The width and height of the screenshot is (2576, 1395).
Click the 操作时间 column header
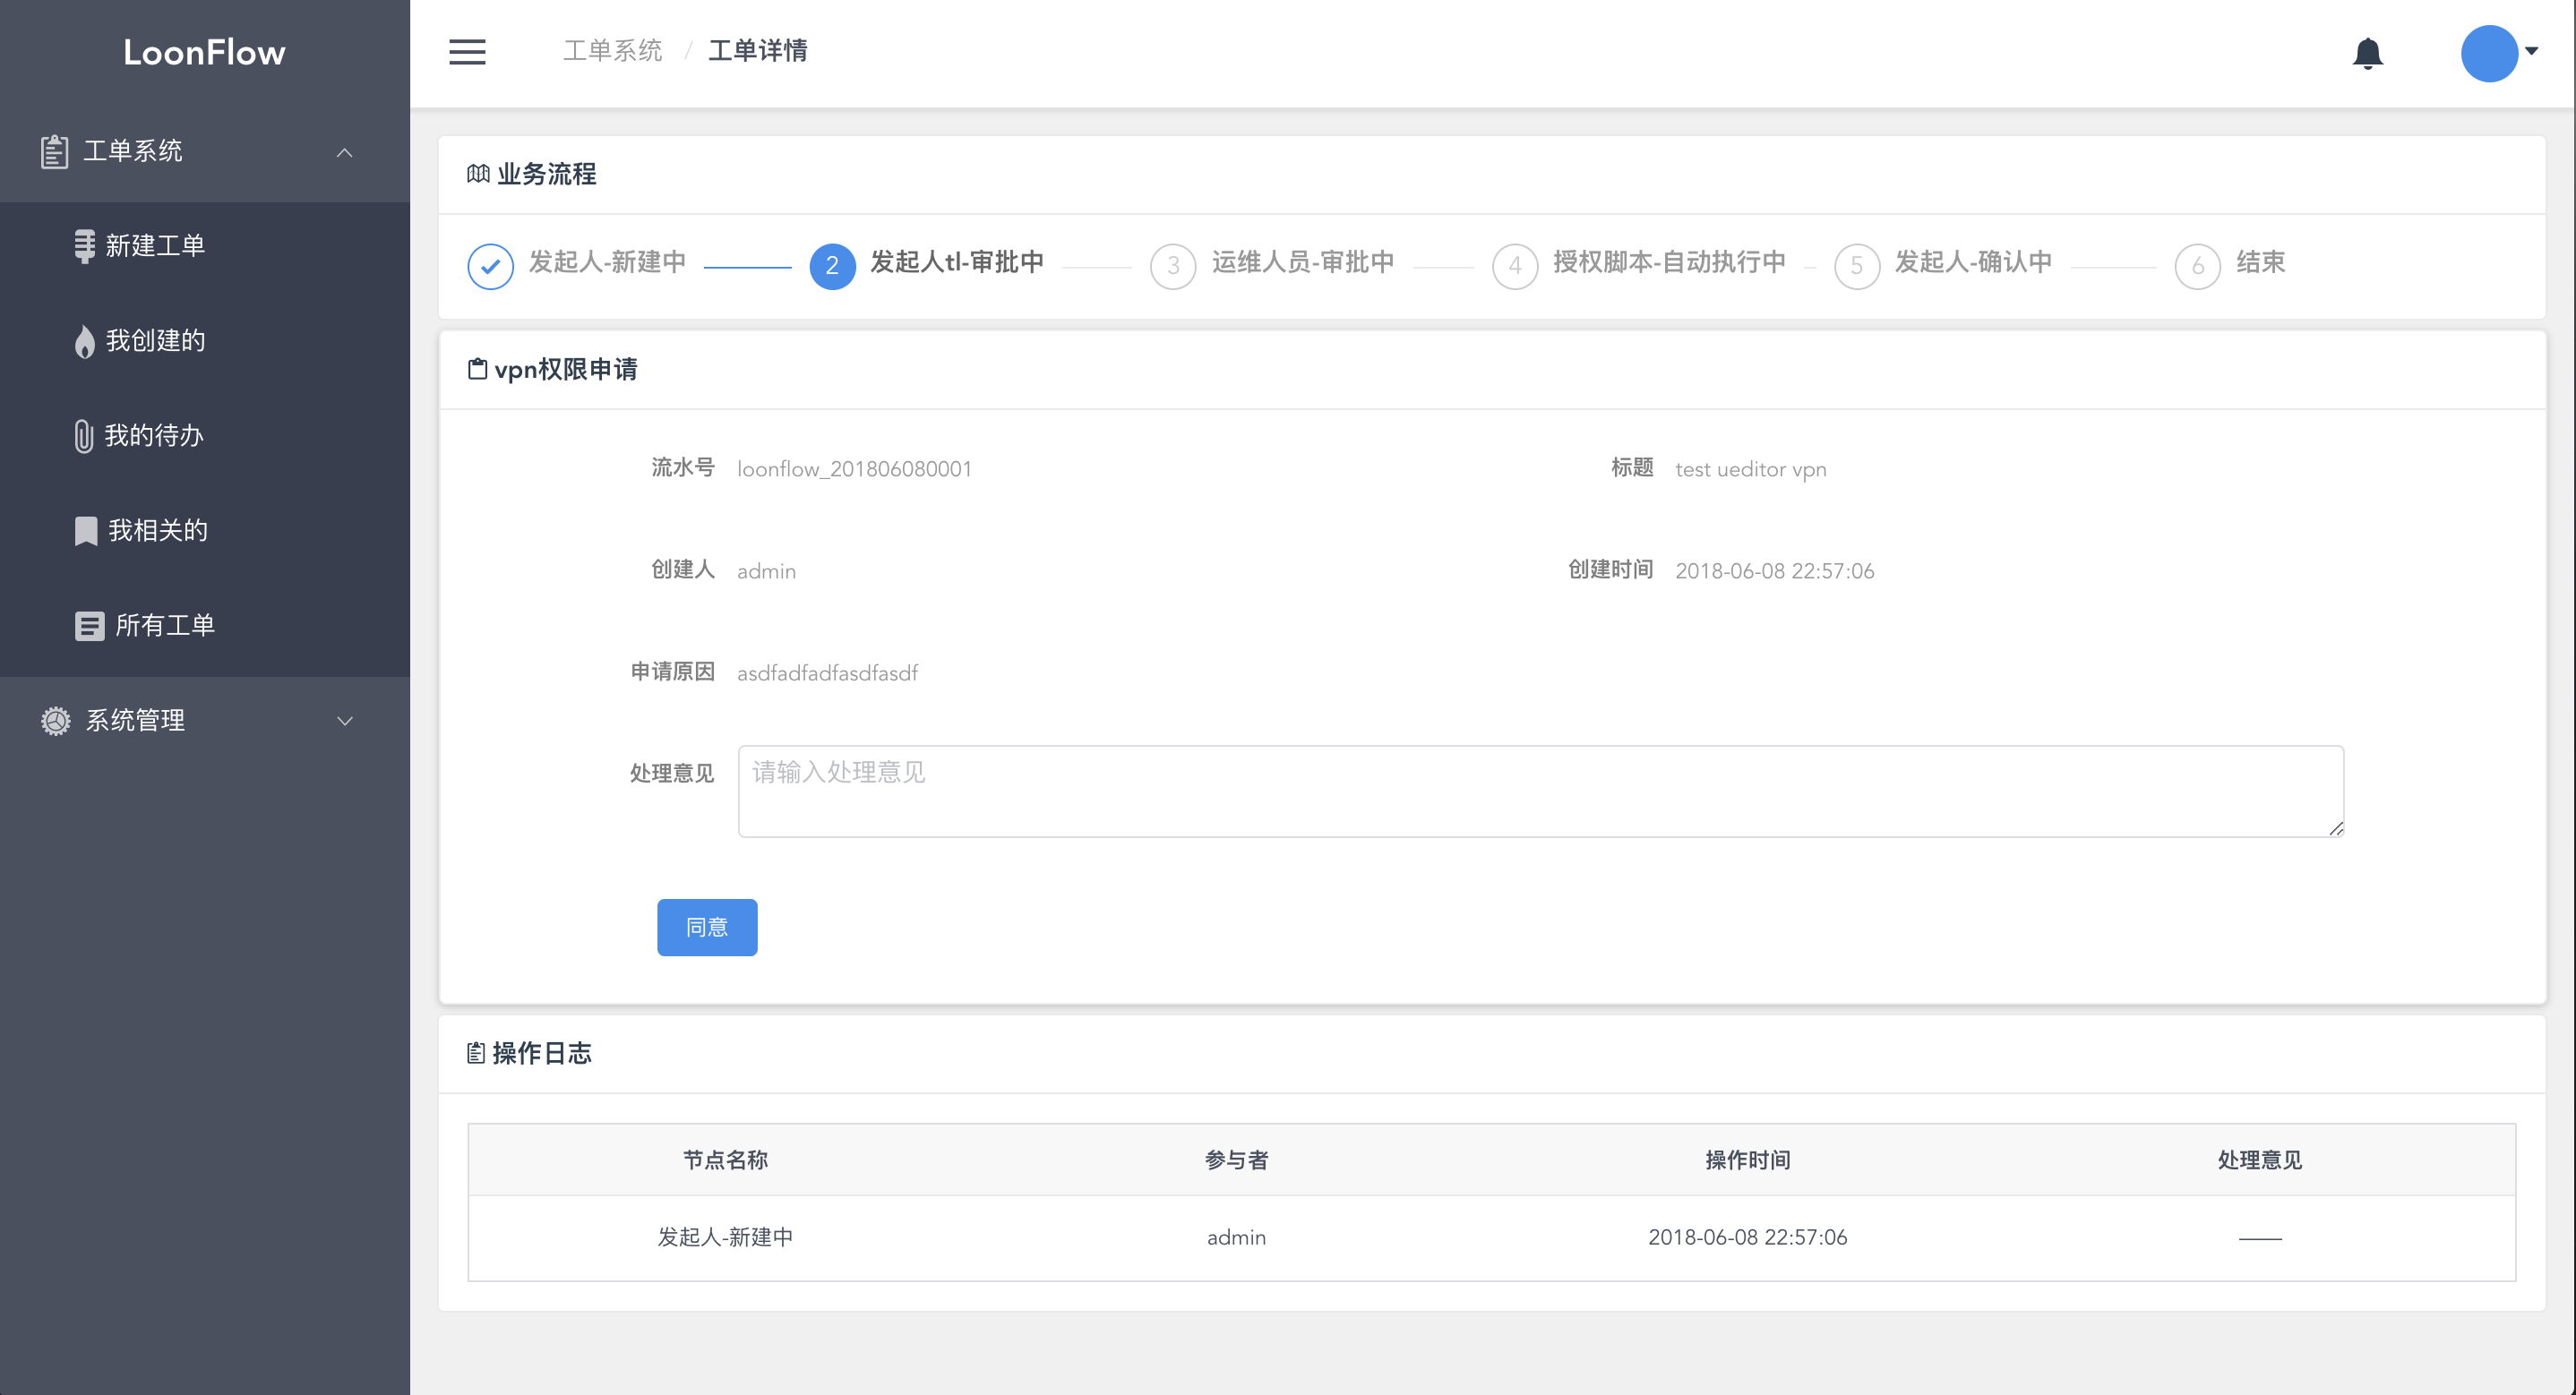click(1747, 1160)
